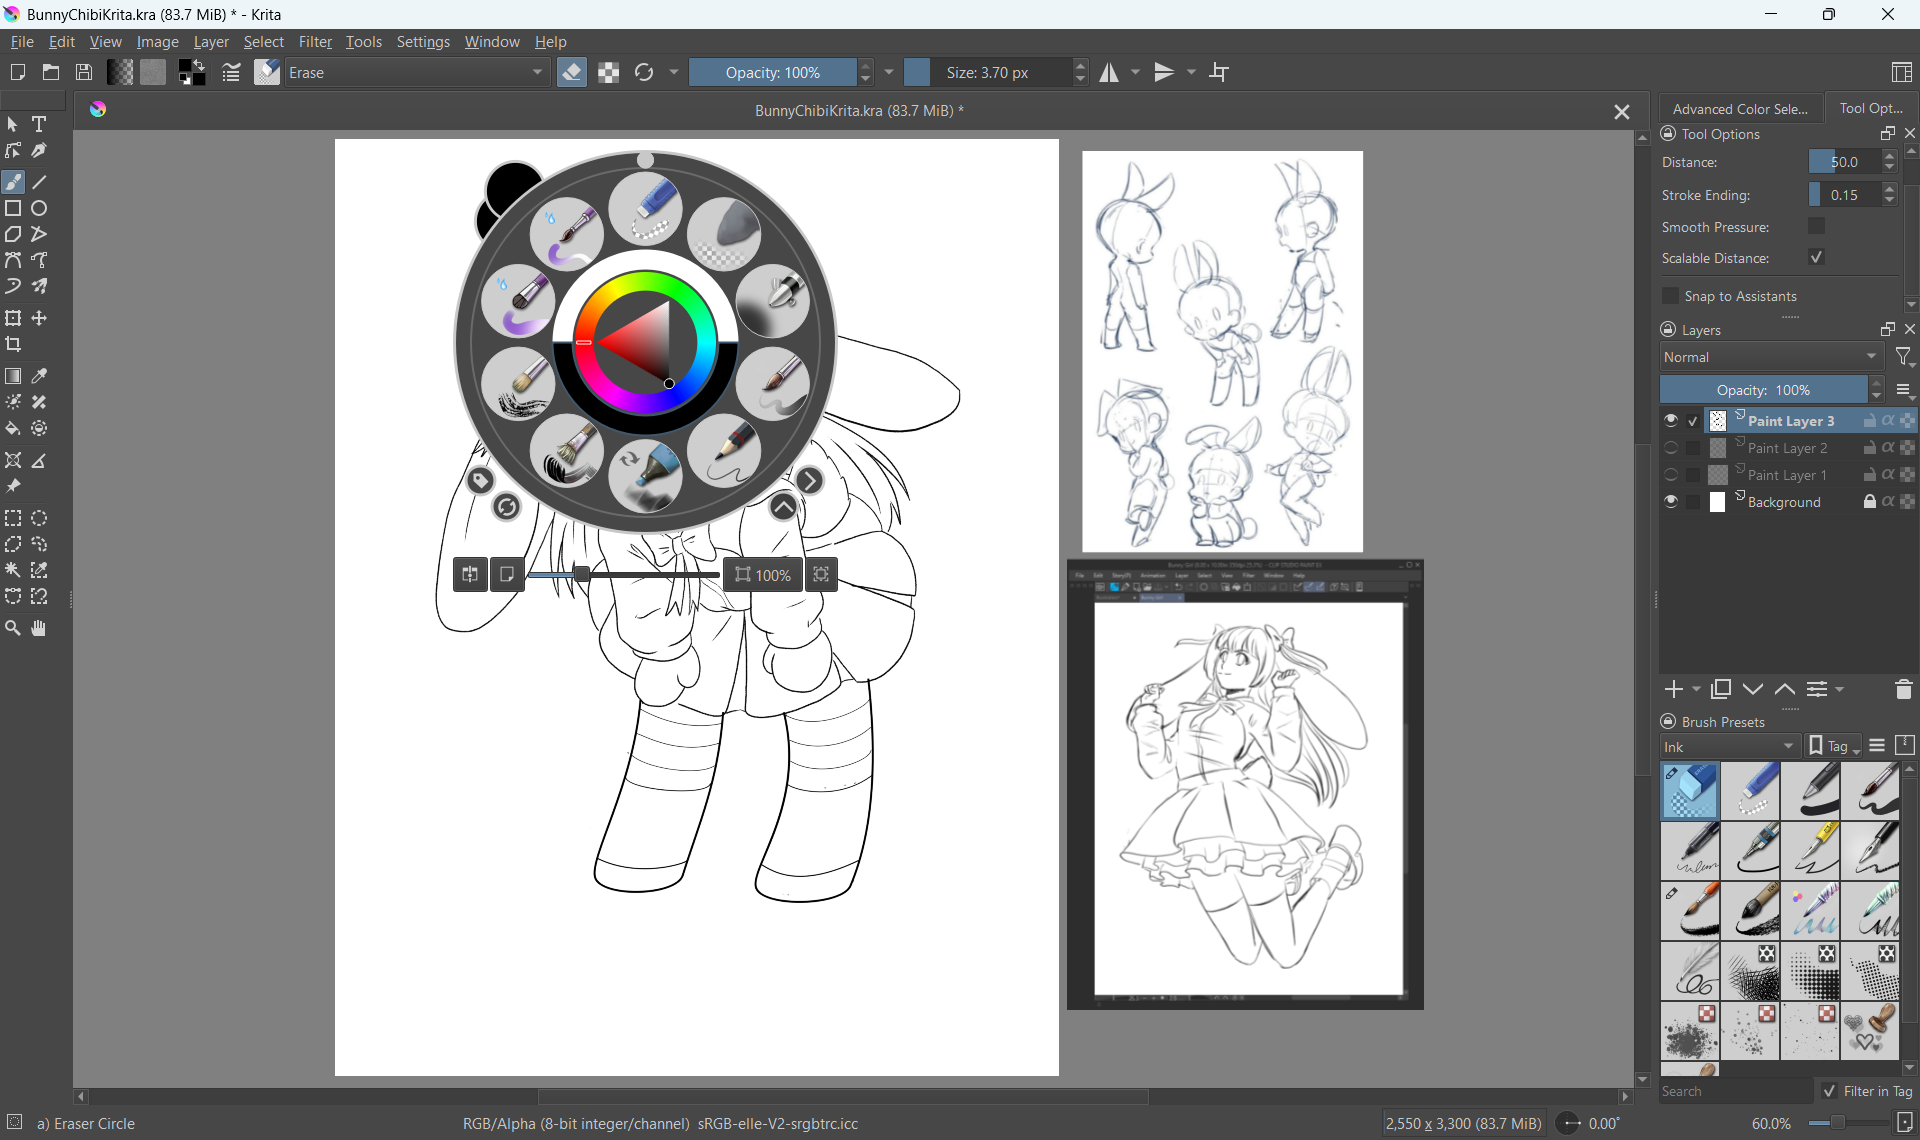
Task: Open the Filter menu
Action: coord(315,42)
